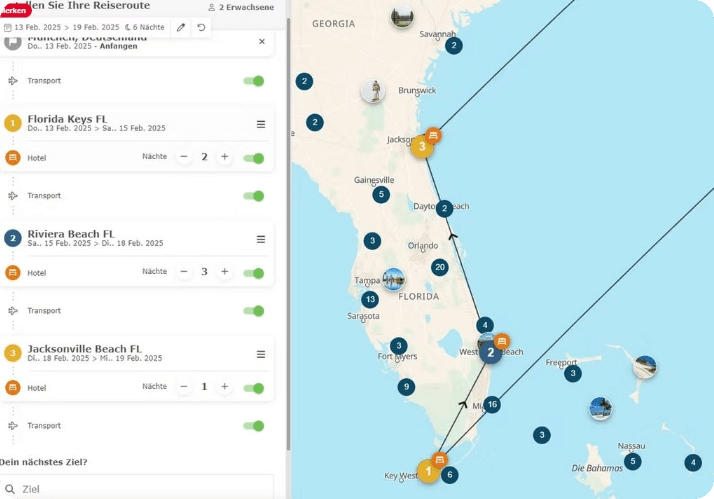The image size is (714, 499).
Task: Click orange hotel marker near West Palm Beach
Action: (x=502, y=341)
